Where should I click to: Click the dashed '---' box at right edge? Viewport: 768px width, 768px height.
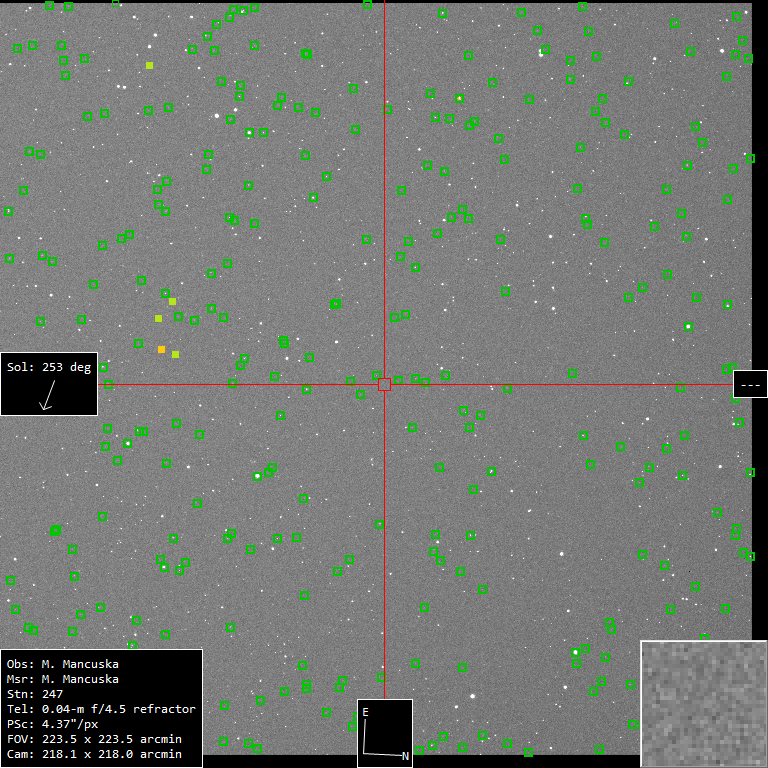pos(749,384)
